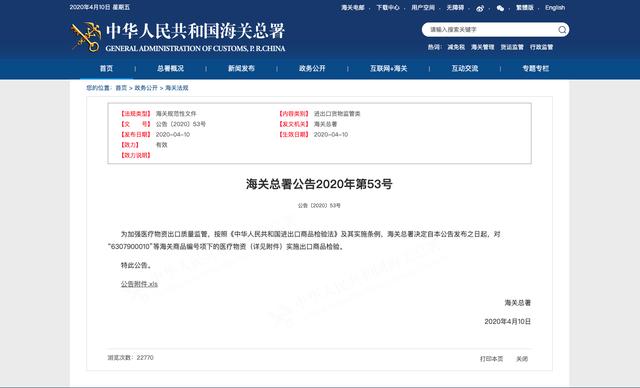
Task: Open the 互联网+海关 menu item
Action: click(389, 69)
